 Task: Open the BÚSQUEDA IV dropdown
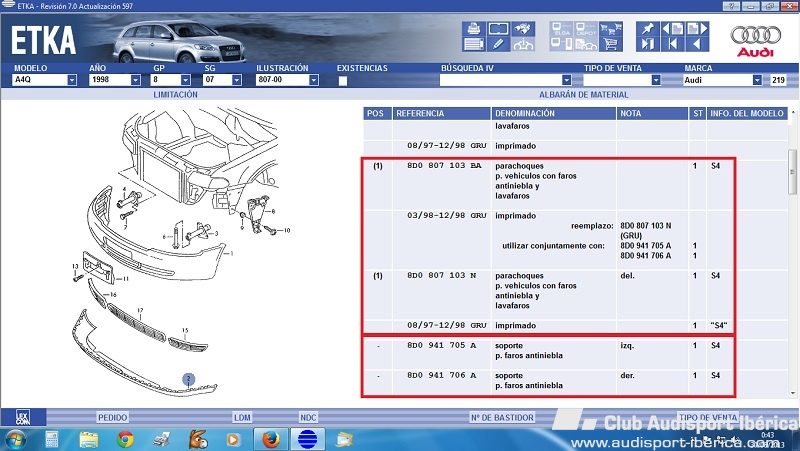pyautogui.click(x=566, y=80)
